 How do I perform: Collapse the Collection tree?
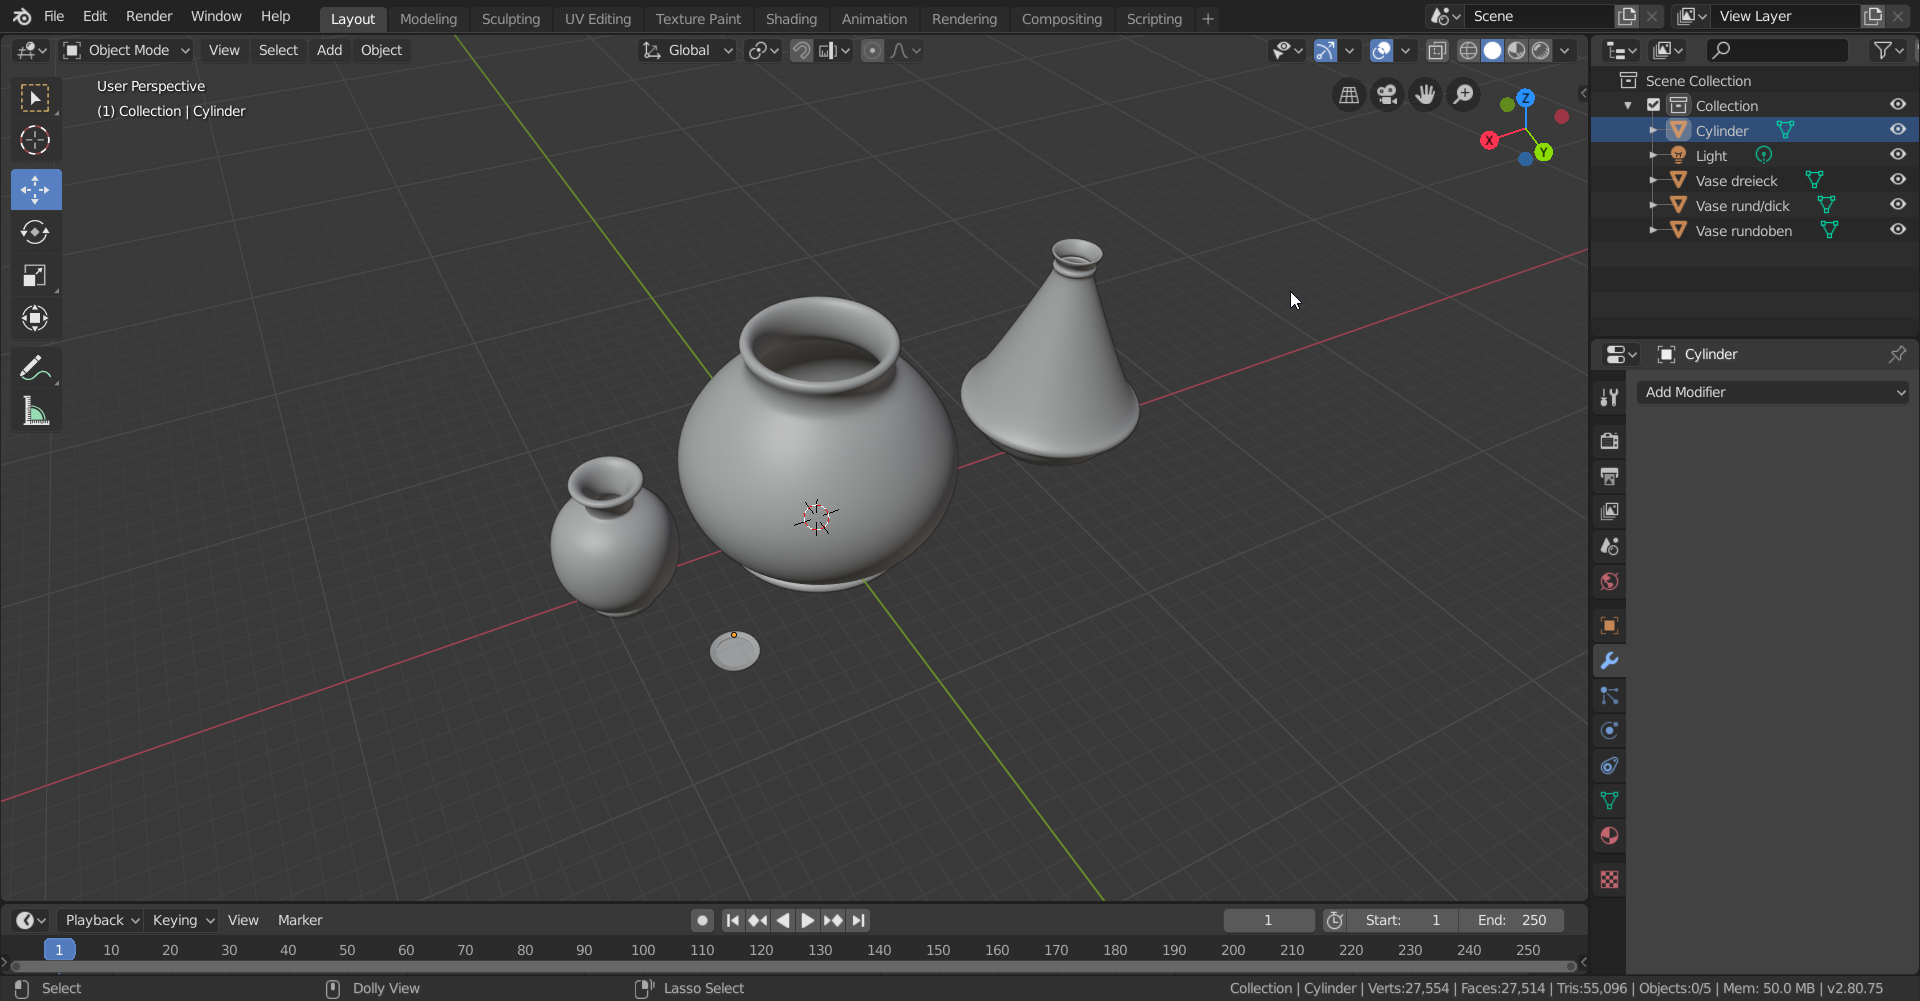point(1628,105)
